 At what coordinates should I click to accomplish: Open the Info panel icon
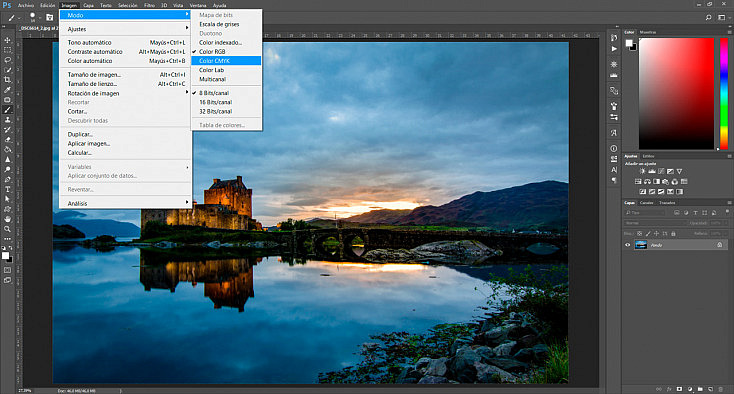coord(614,148)
